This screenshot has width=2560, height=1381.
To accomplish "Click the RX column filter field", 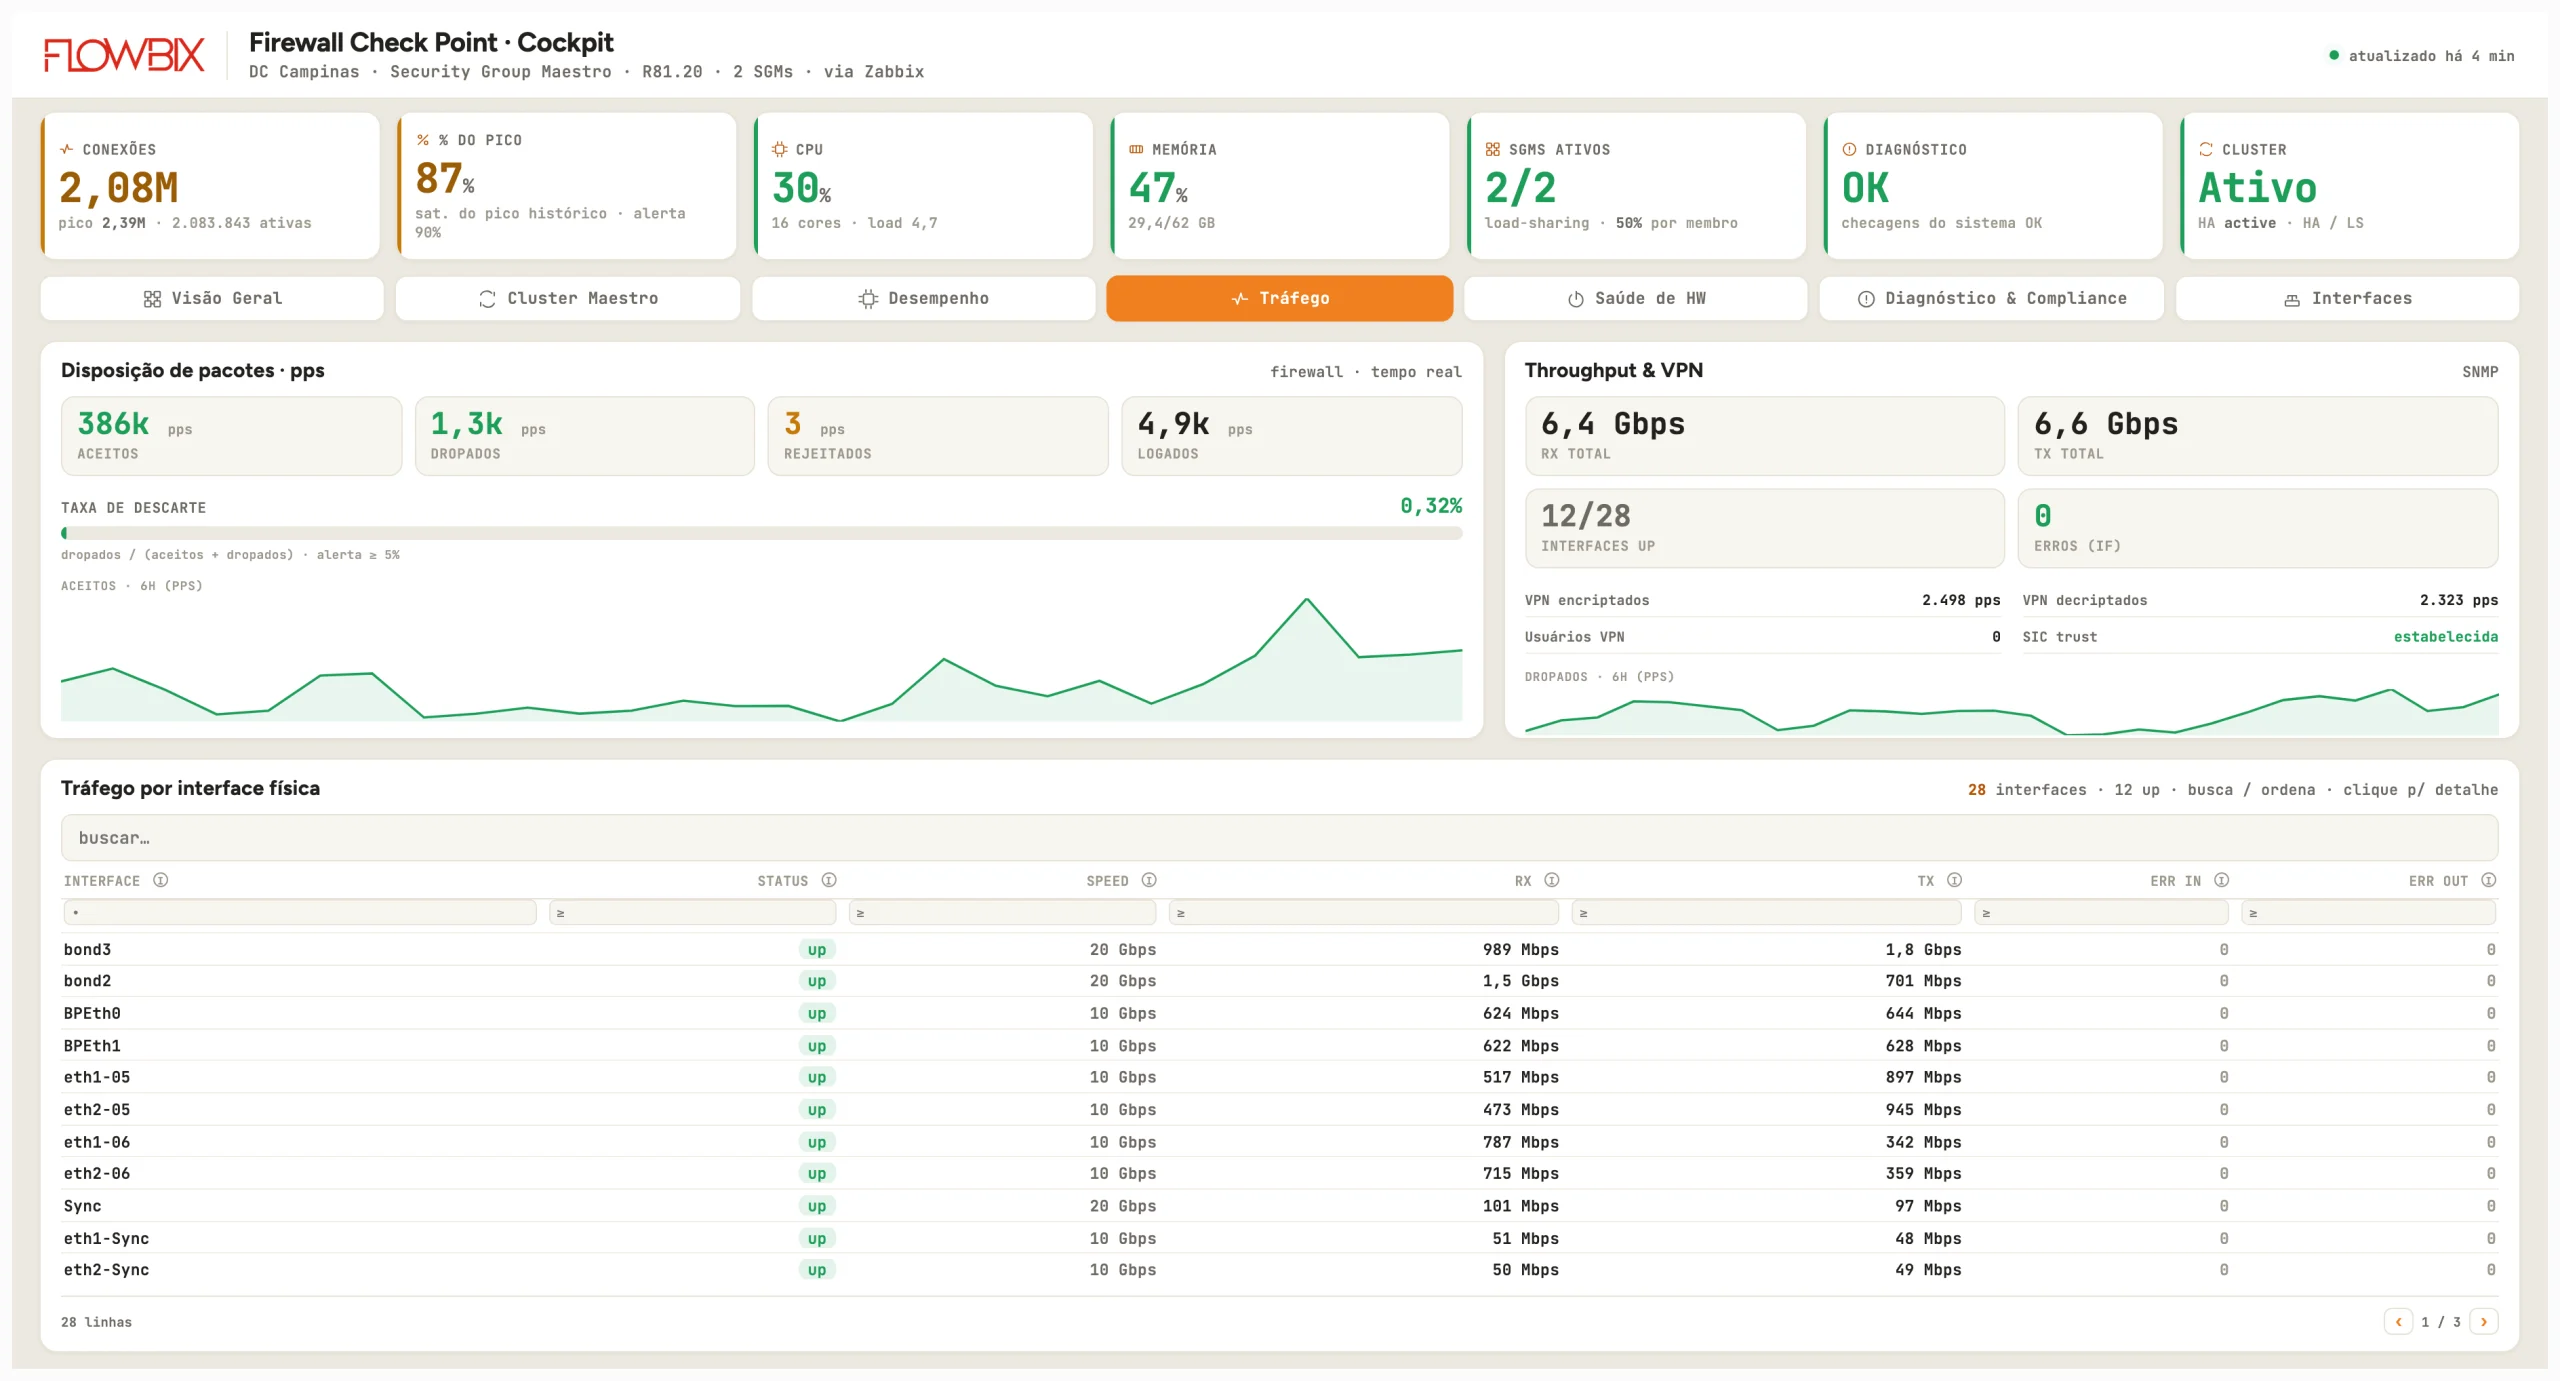I will (1364, 912).
